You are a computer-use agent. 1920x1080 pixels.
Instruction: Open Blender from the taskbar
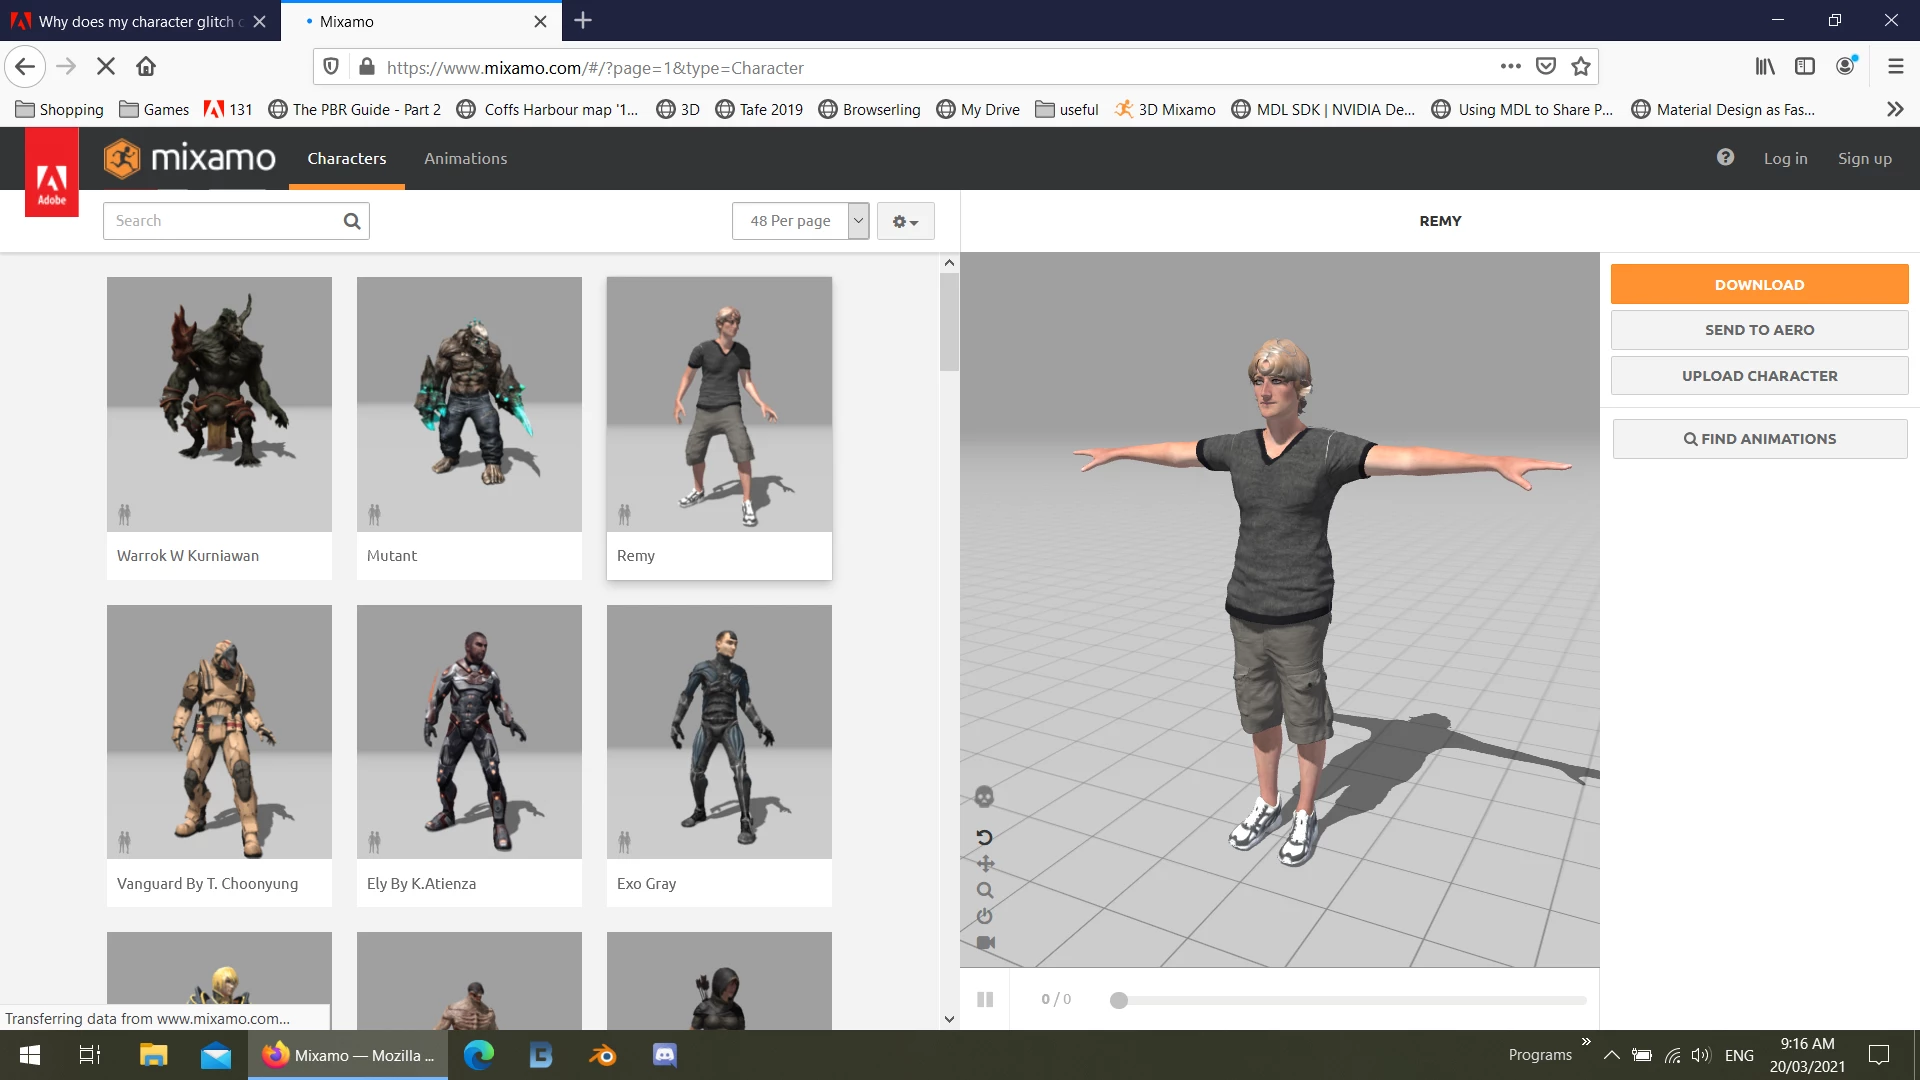click(x=602, y=1055)
